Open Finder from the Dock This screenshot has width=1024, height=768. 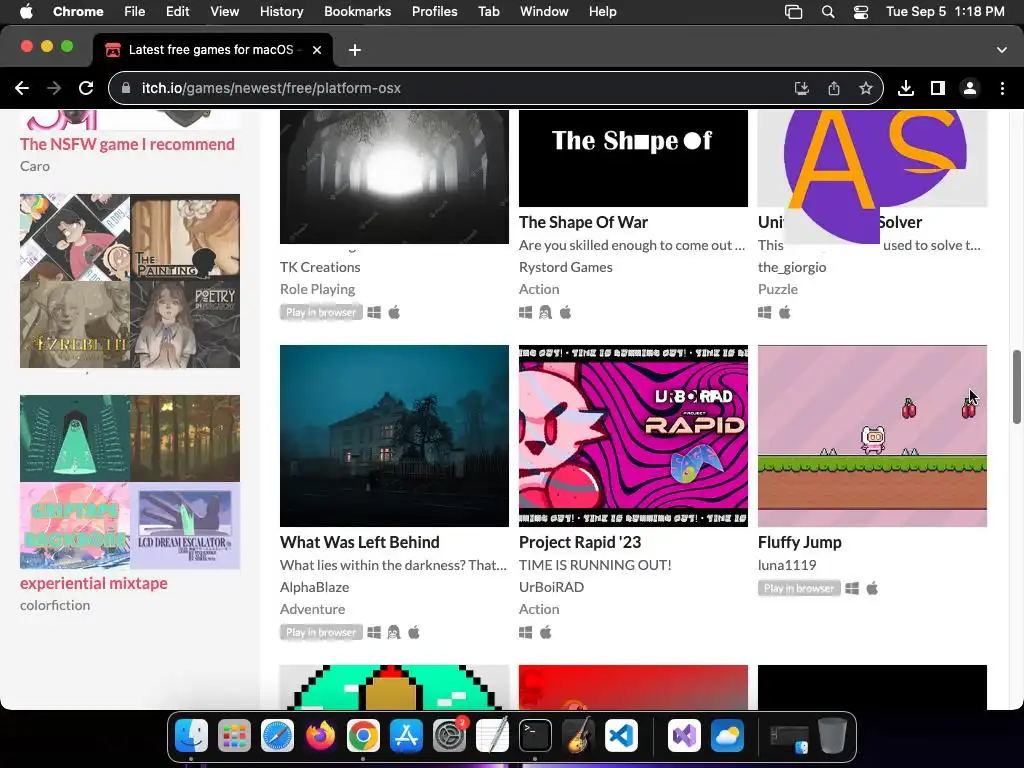[x=191, y=736]
